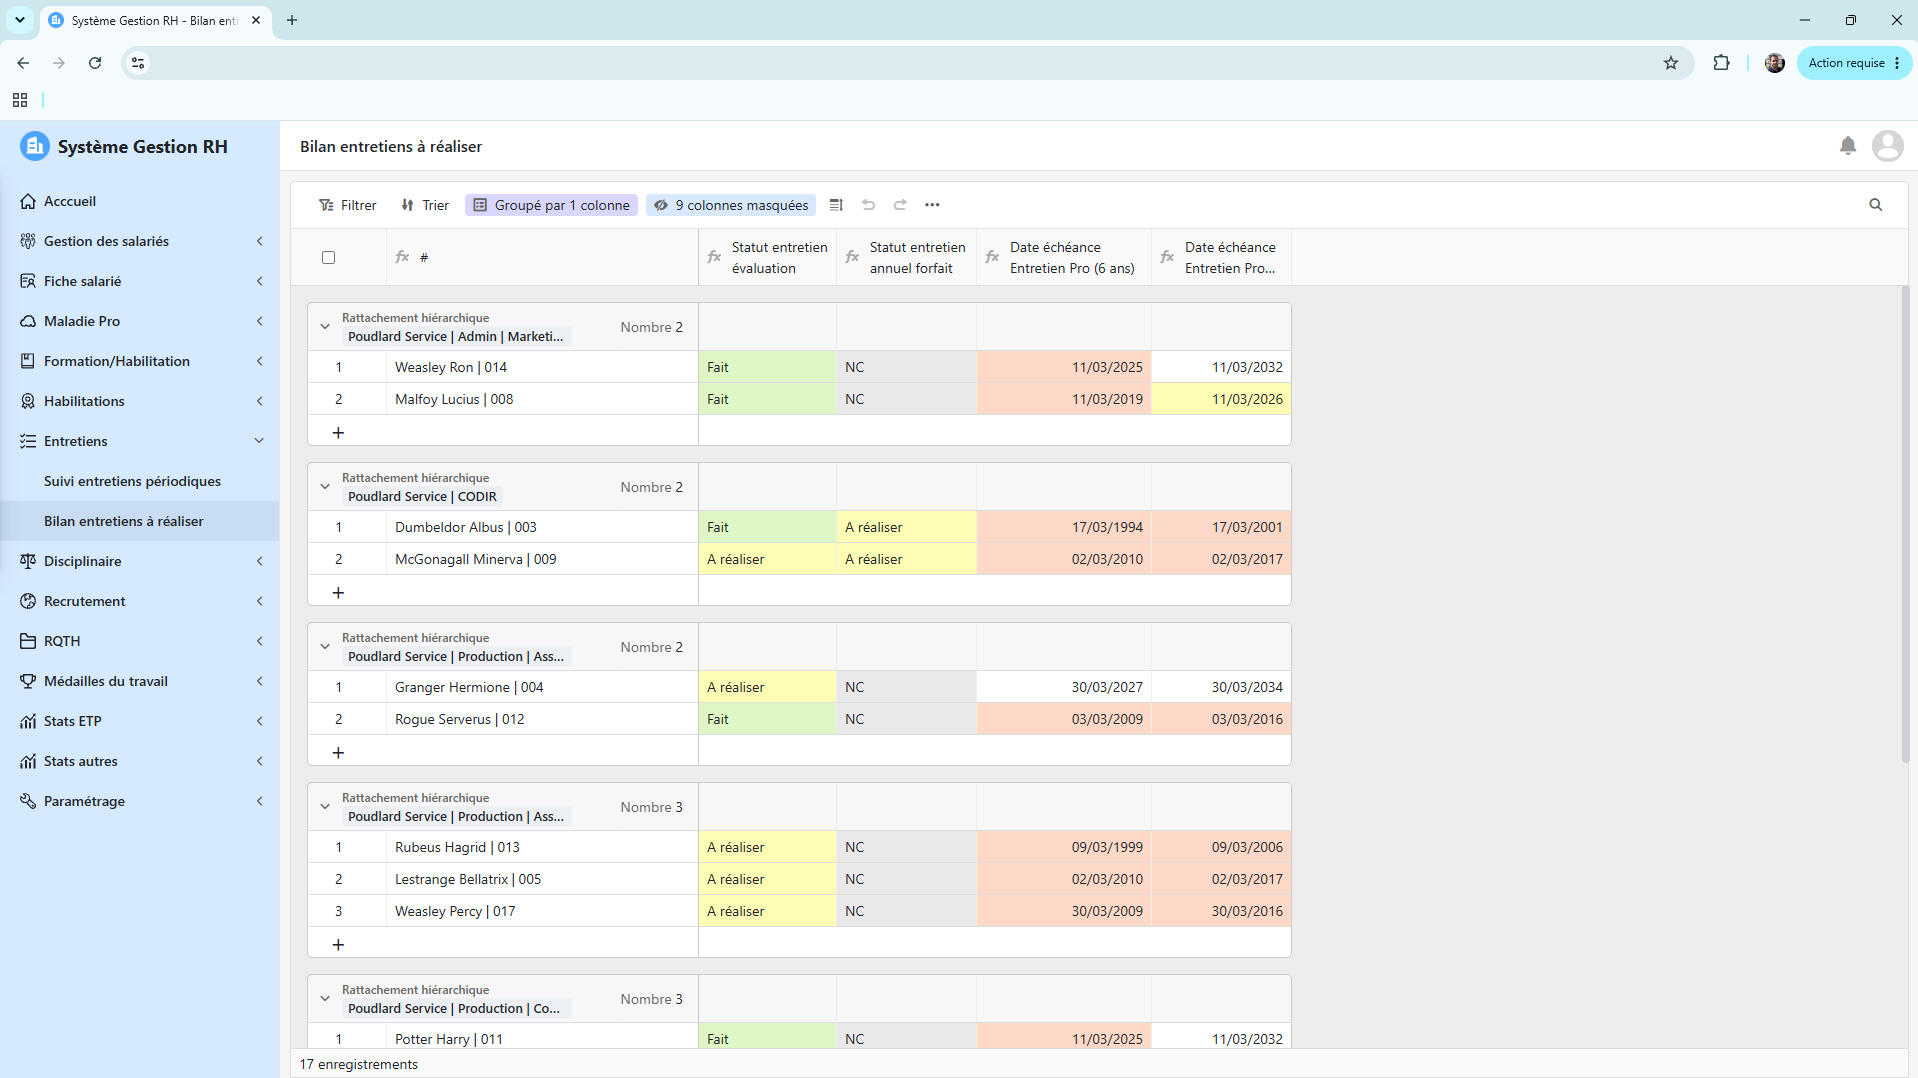Open the notifications bell
The height and width of the screenshot is (1078, 1918).
1848,146
